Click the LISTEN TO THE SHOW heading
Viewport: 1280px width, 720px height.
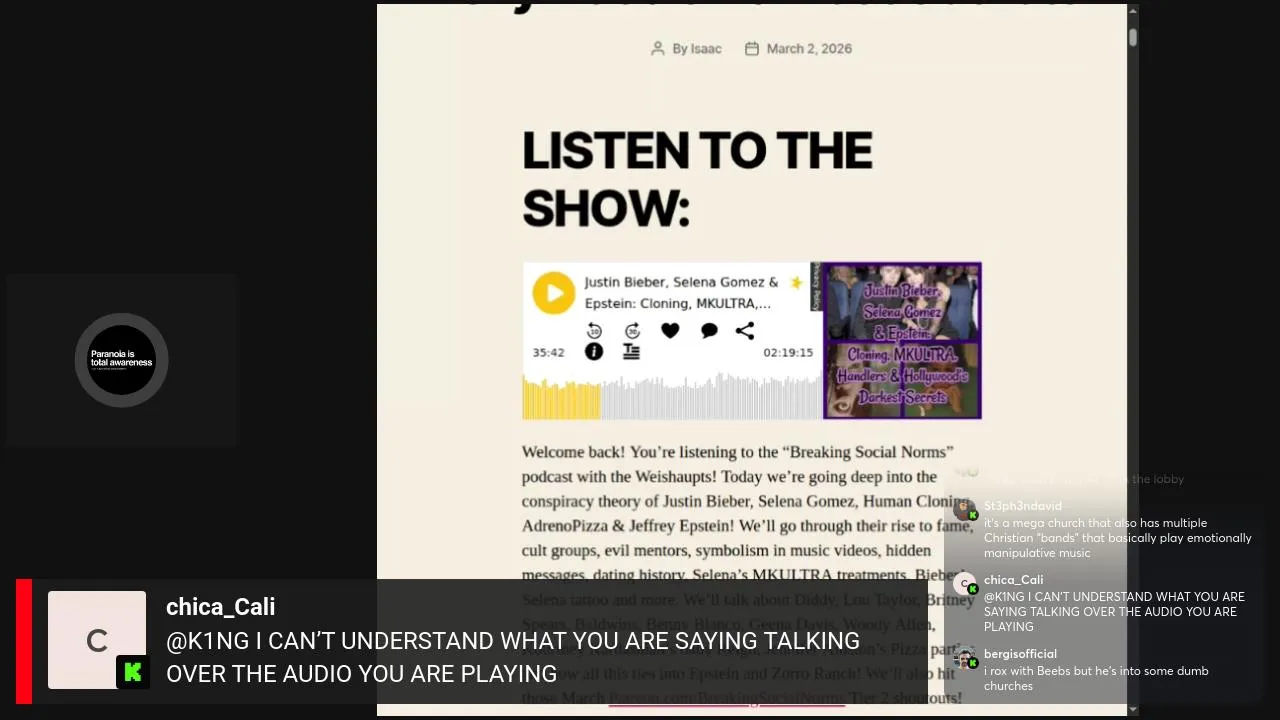point(697,180)
